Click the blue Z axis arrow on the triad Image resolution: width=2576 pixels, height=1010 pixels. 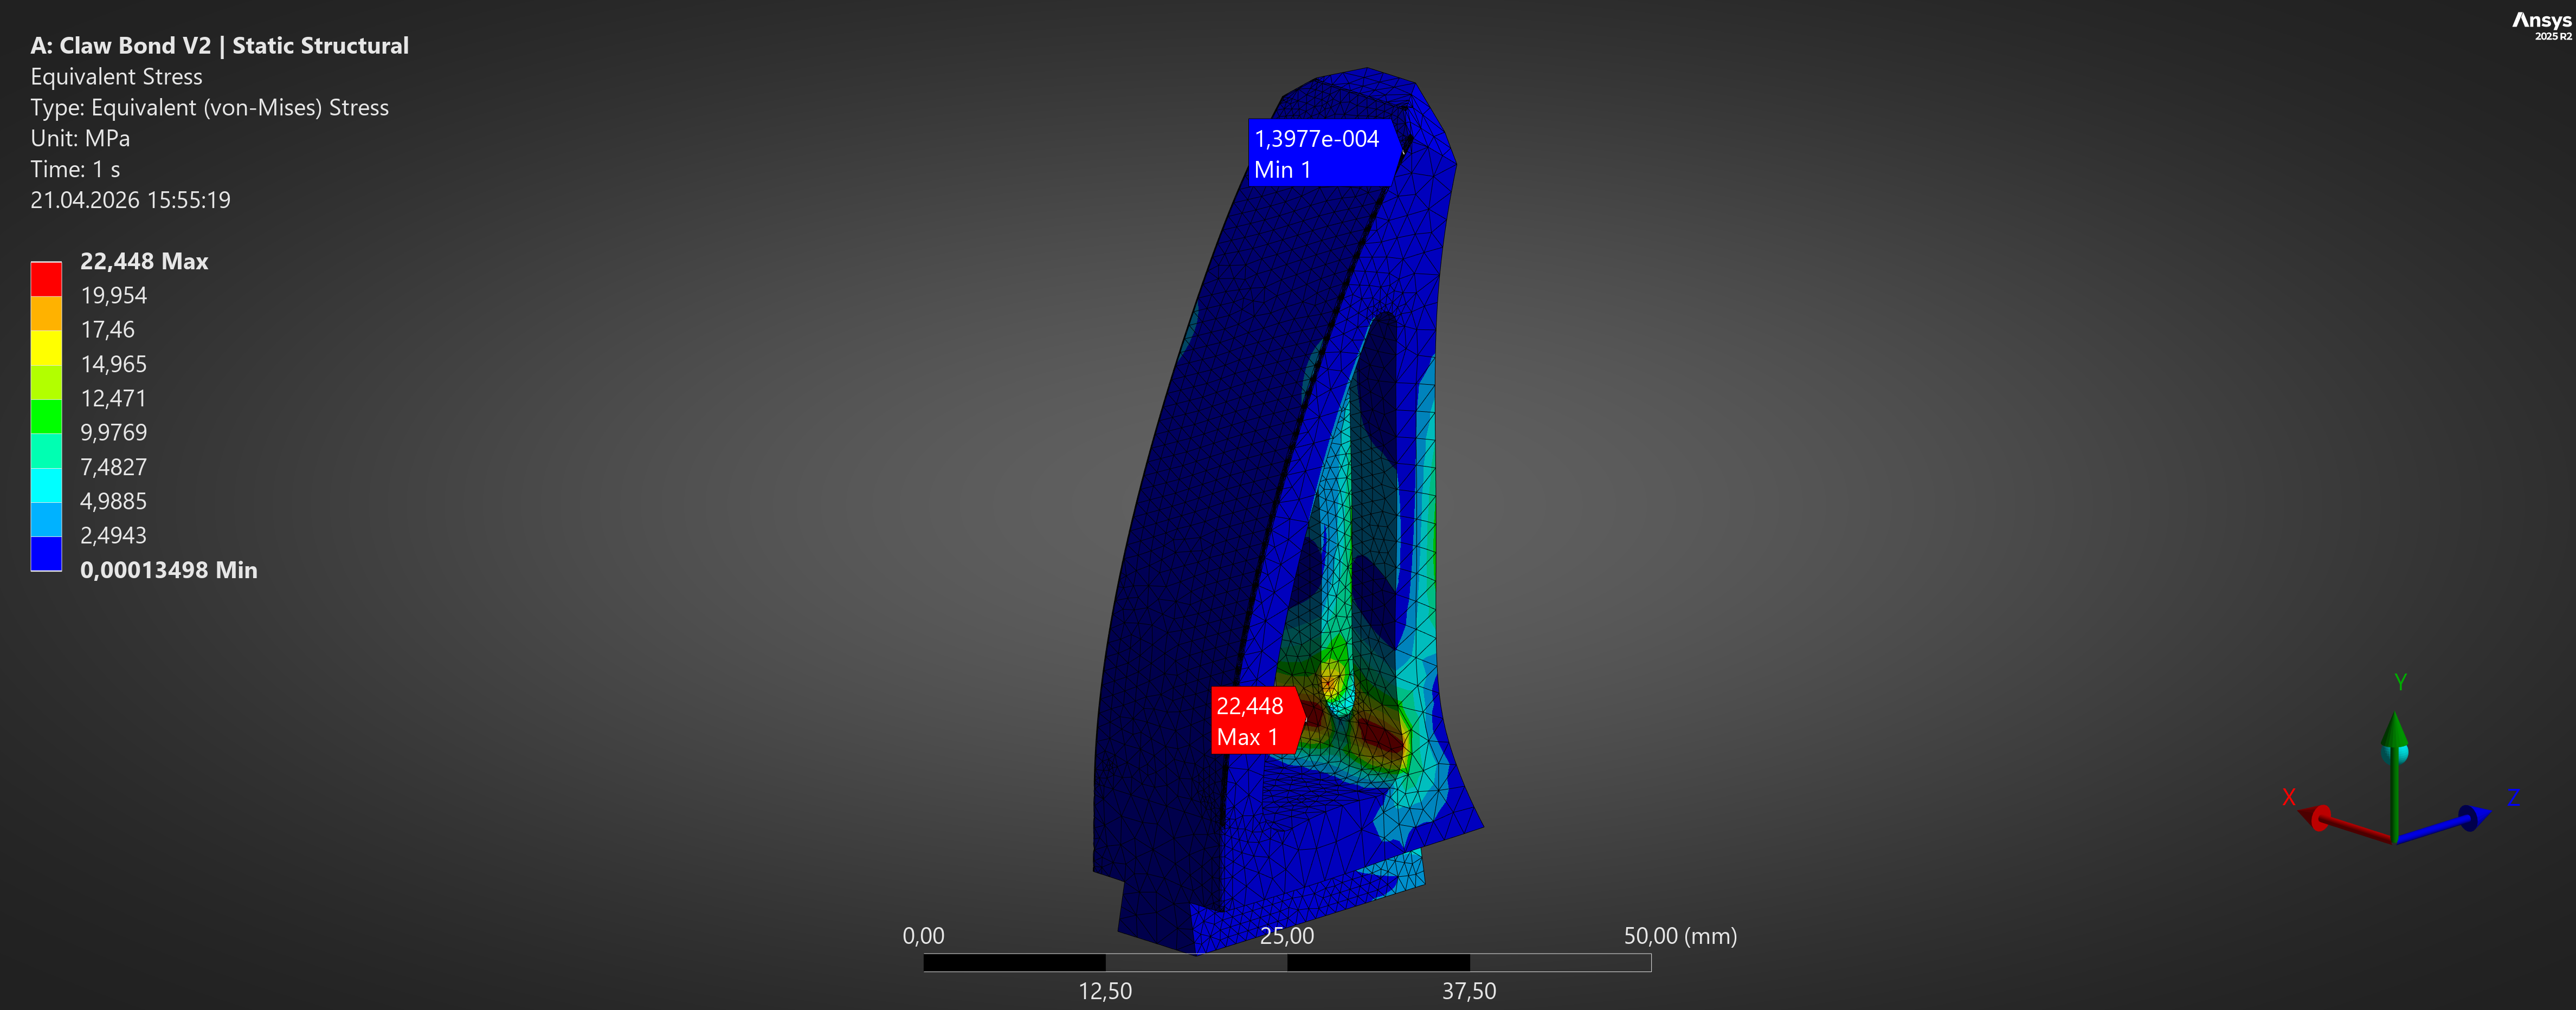tap(2472, 817)
